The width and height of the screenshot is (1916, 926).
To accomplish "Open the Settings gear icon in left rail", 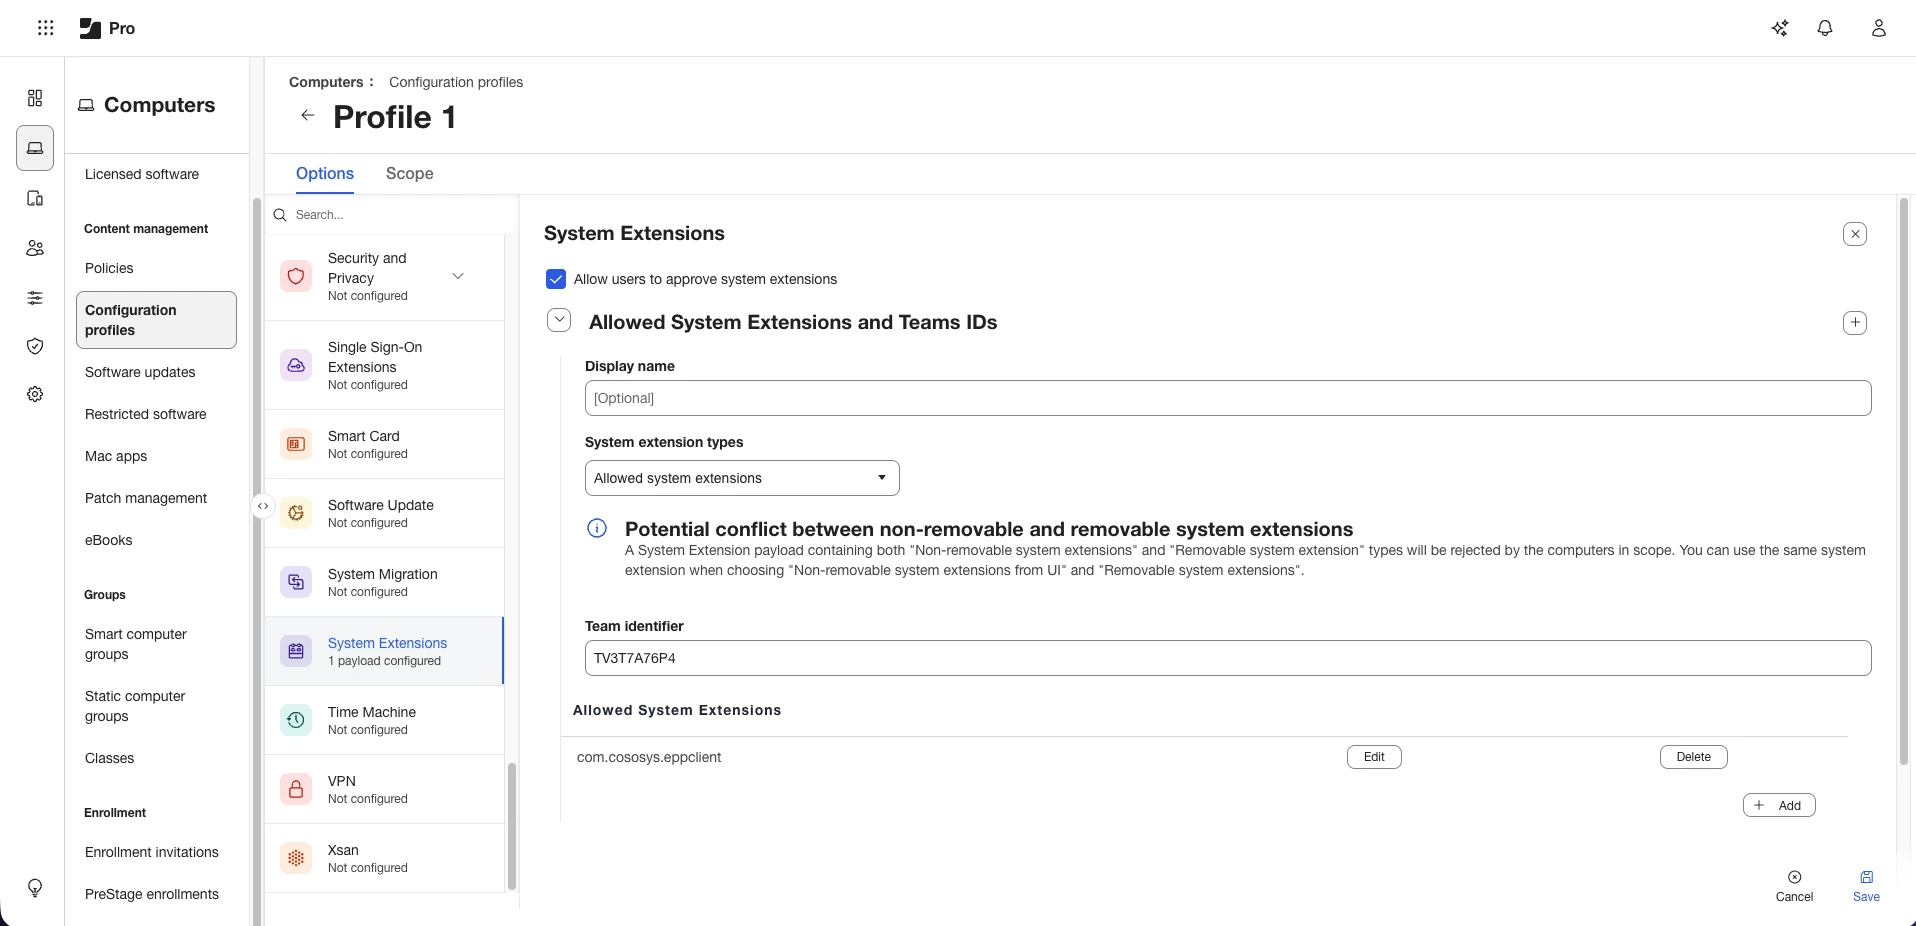I will pos(35,394).
